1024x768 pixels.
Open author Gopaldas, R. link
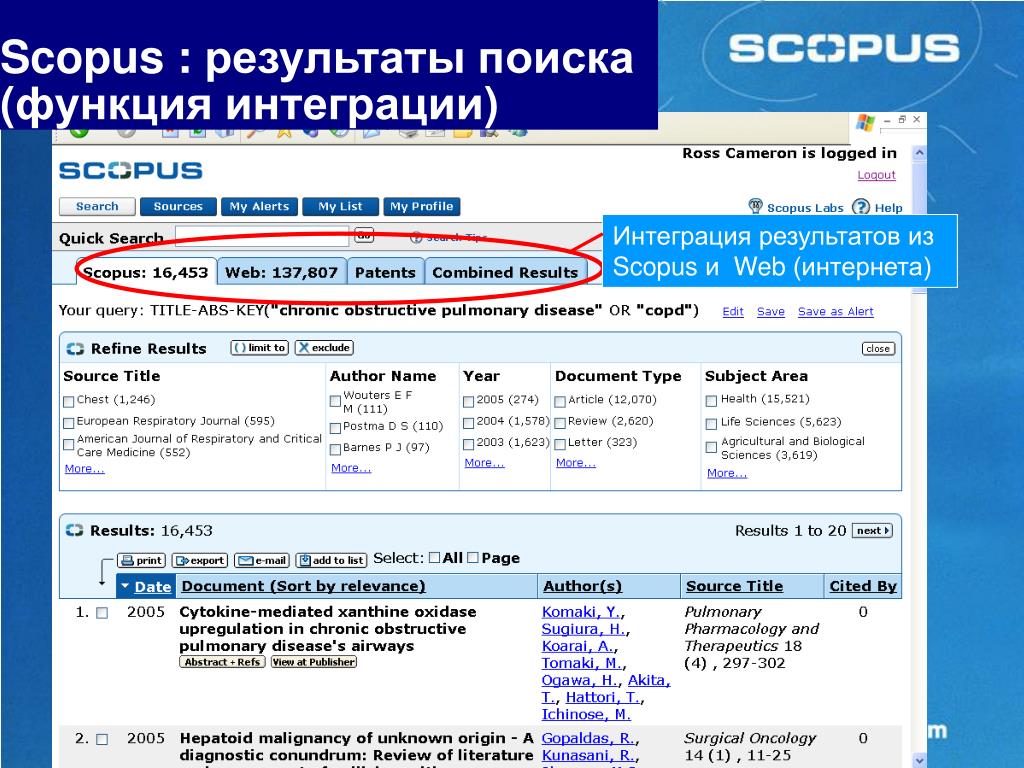(x=588, y=739)
